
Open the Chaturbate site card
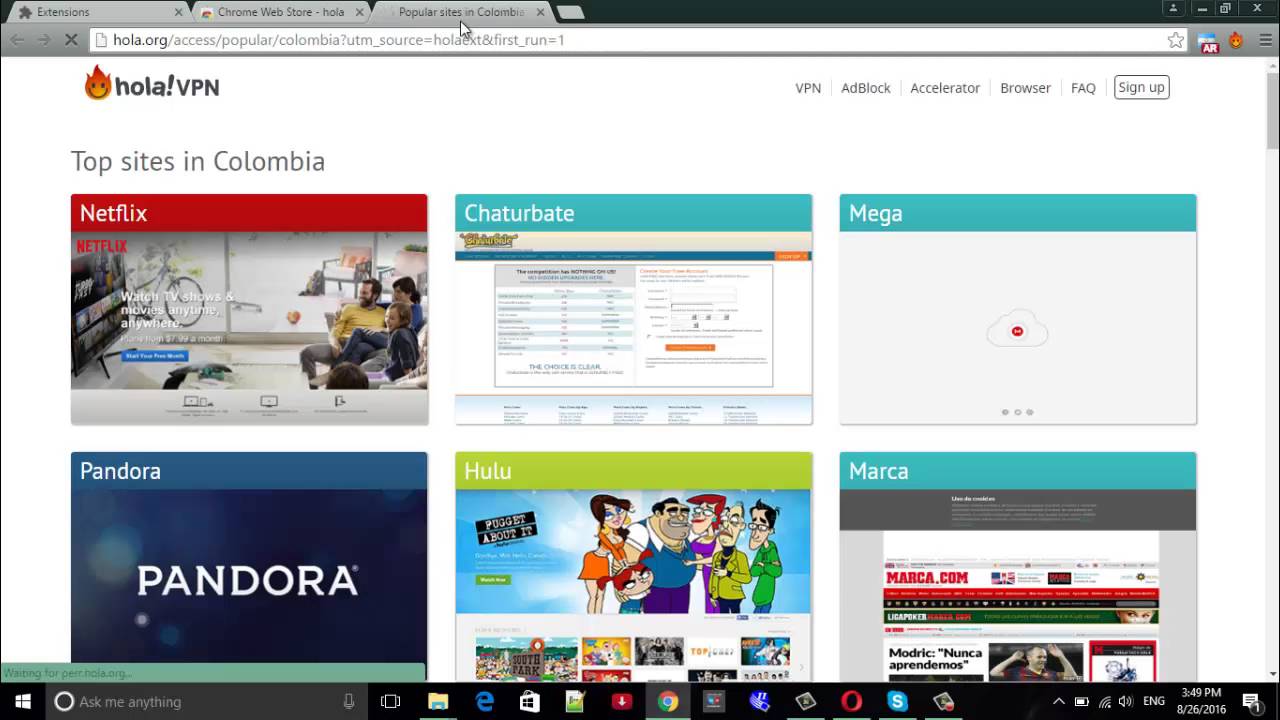click(x=634, y=309)
